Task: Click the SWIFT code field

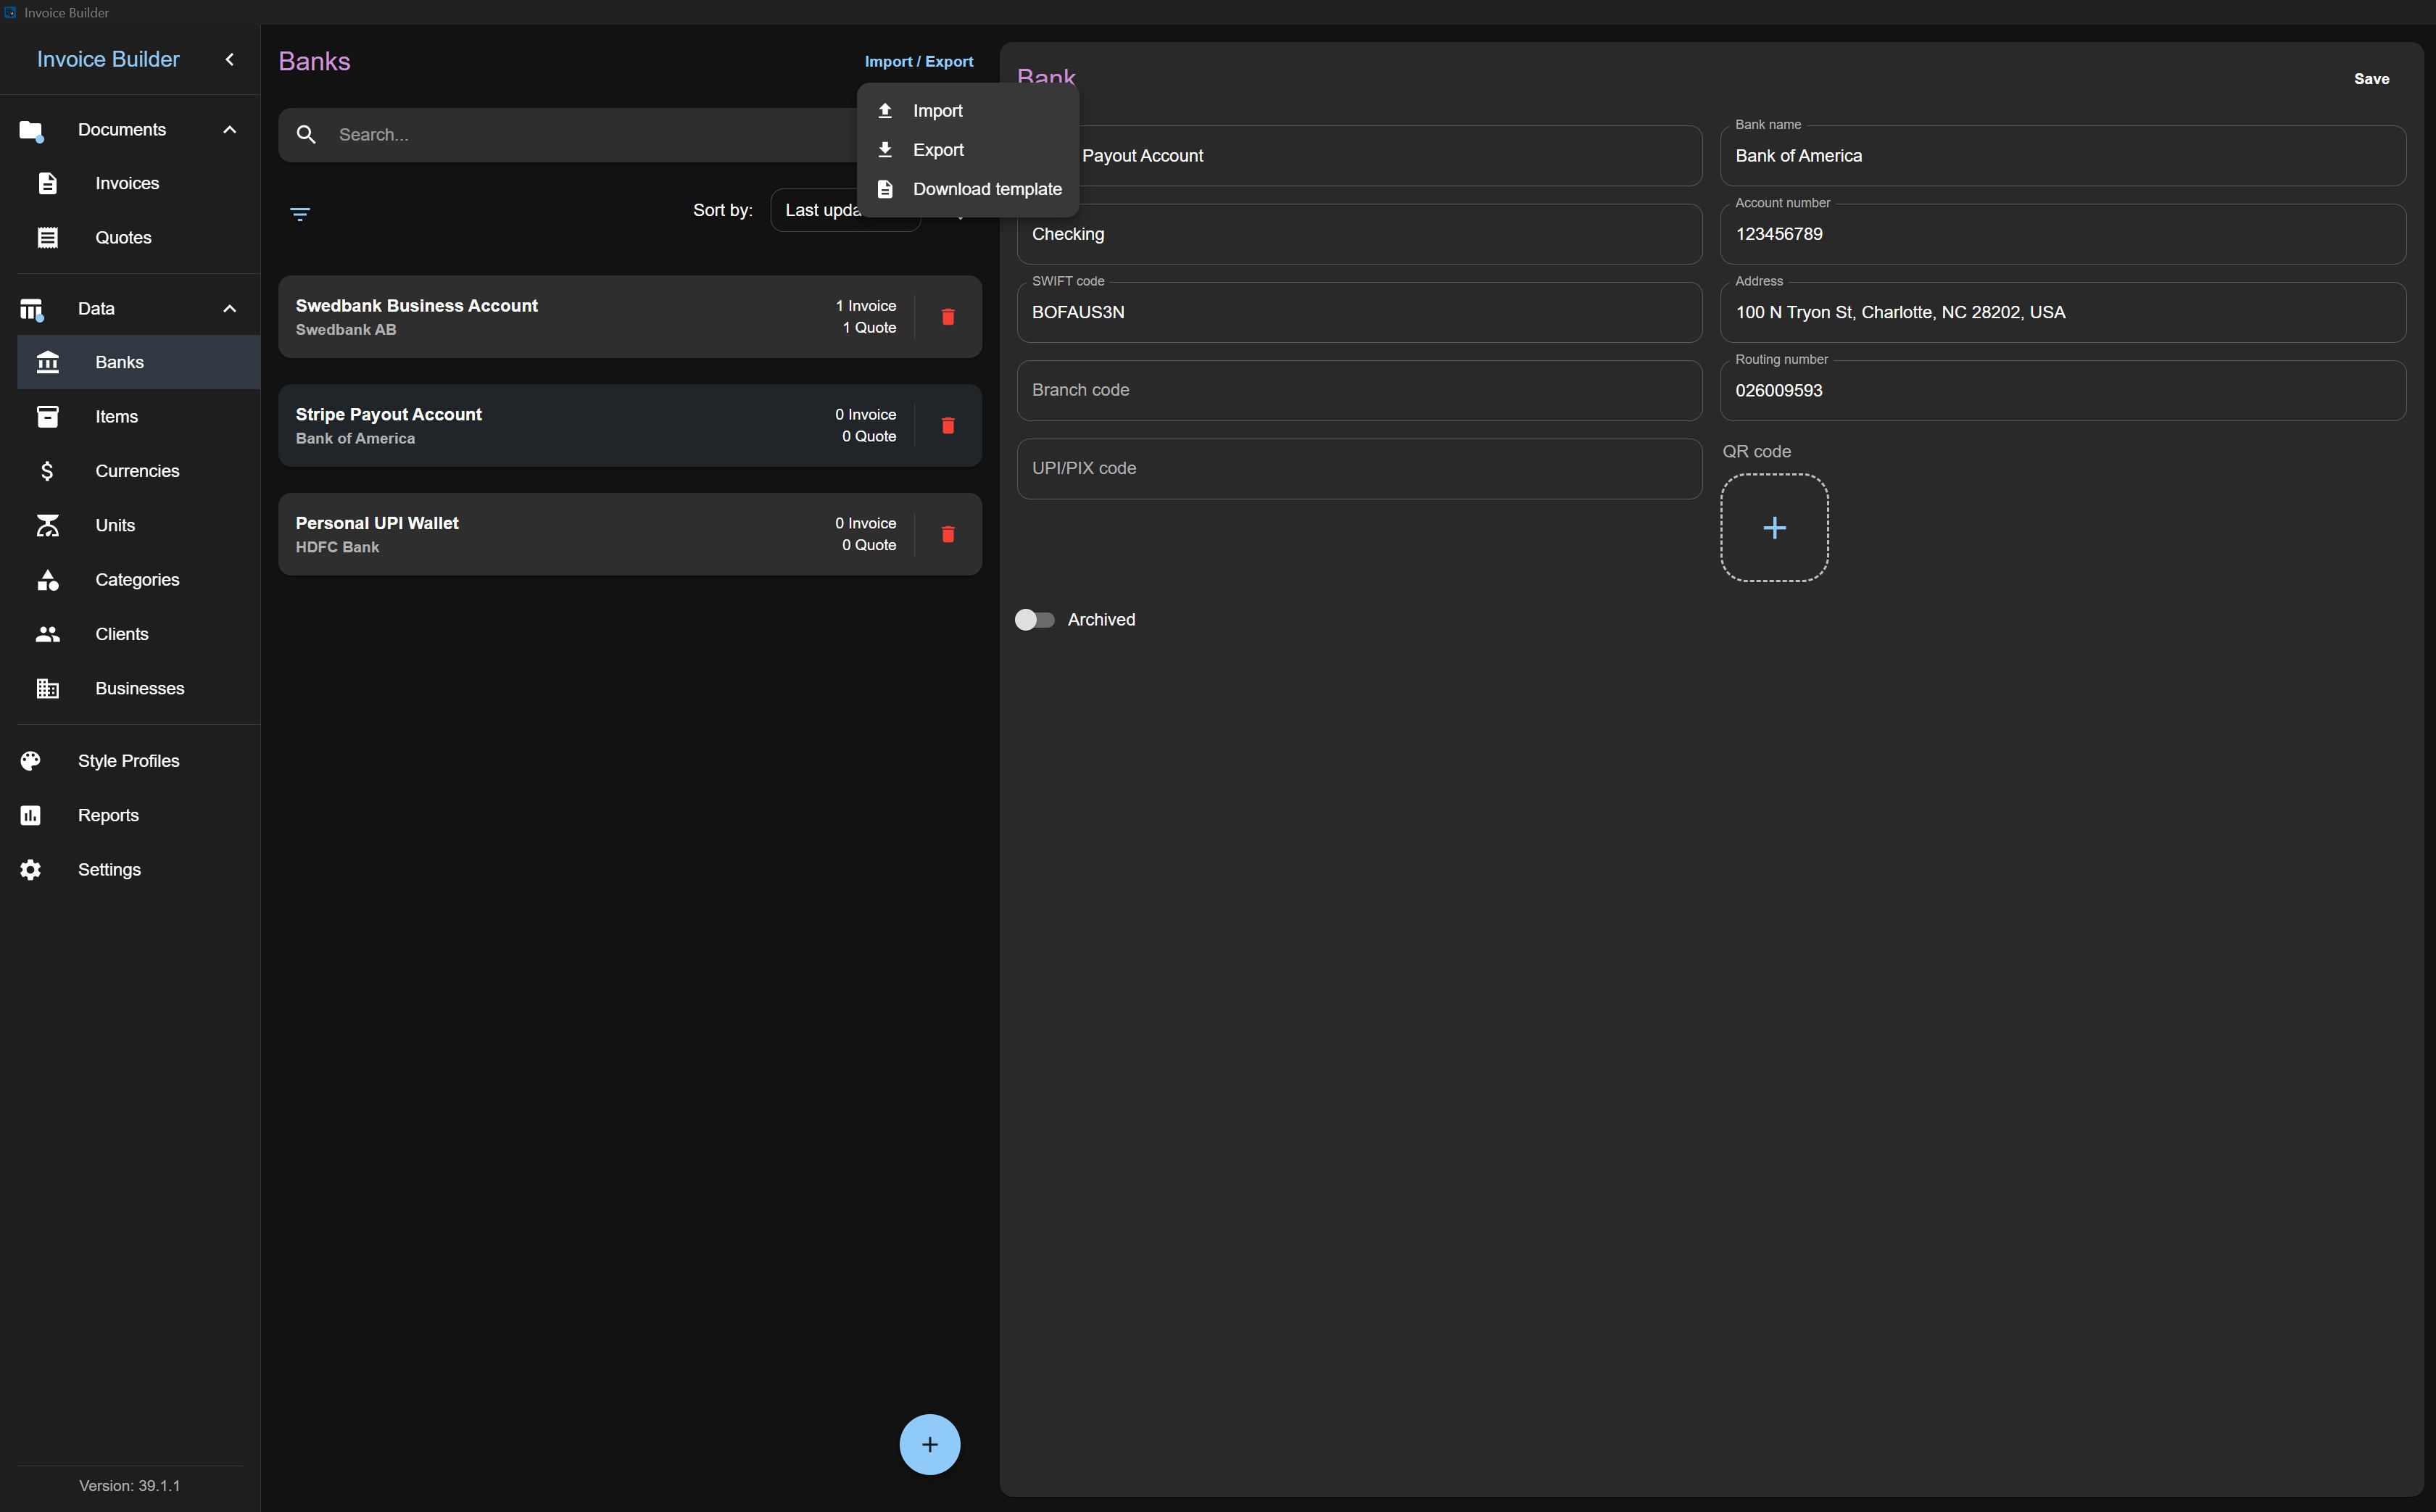Action: (1359, 312)
